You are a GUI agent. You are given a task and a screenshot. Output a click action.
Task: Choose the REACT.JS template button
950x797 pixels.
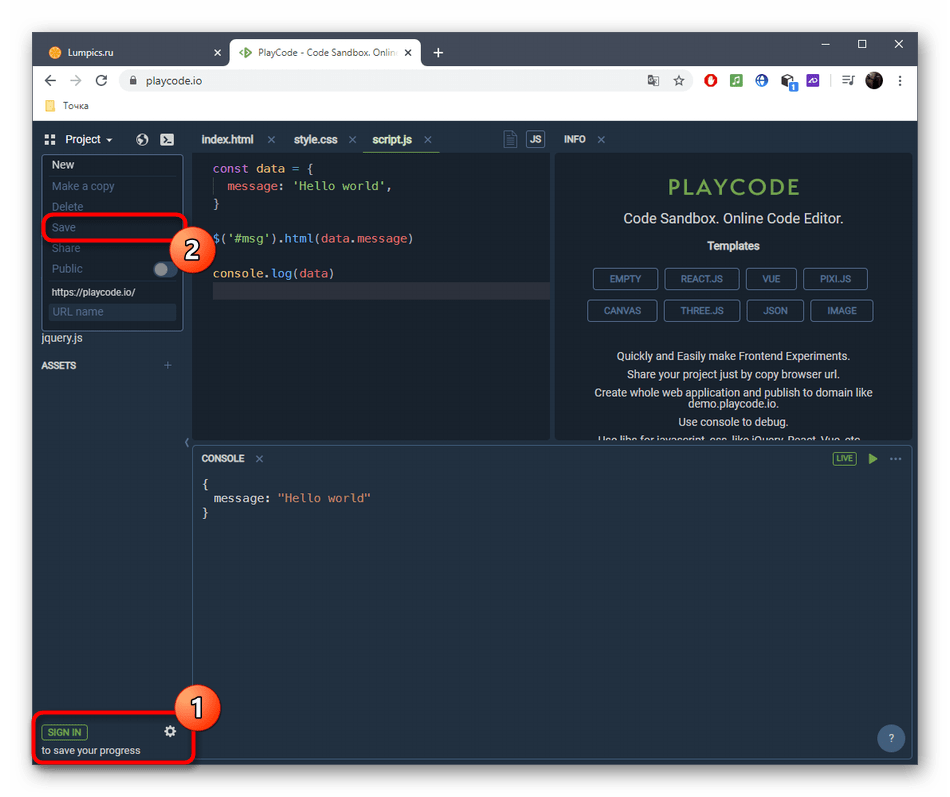pos(702,279)
